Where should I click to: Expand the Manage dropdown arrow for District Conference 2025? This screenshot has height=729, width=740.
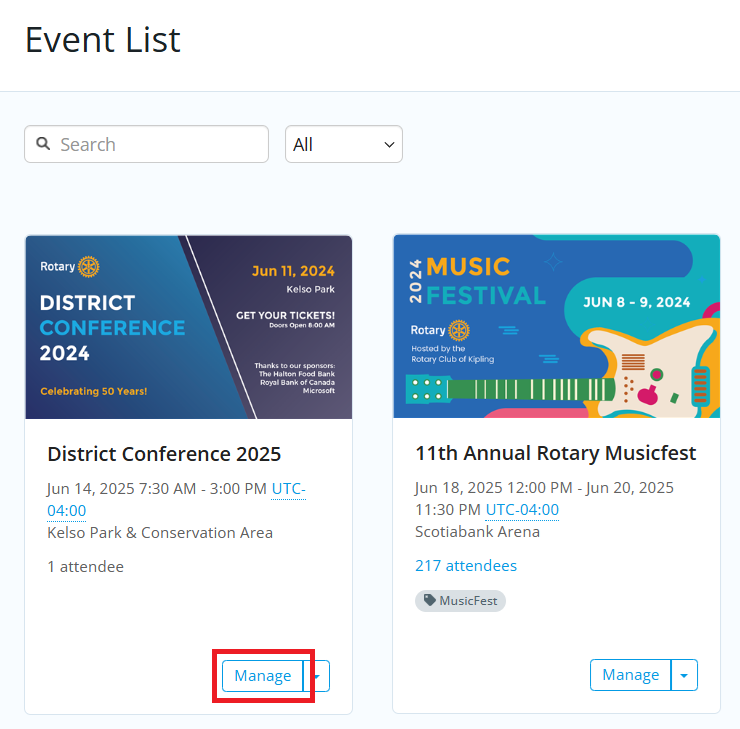tap(317, 676)
